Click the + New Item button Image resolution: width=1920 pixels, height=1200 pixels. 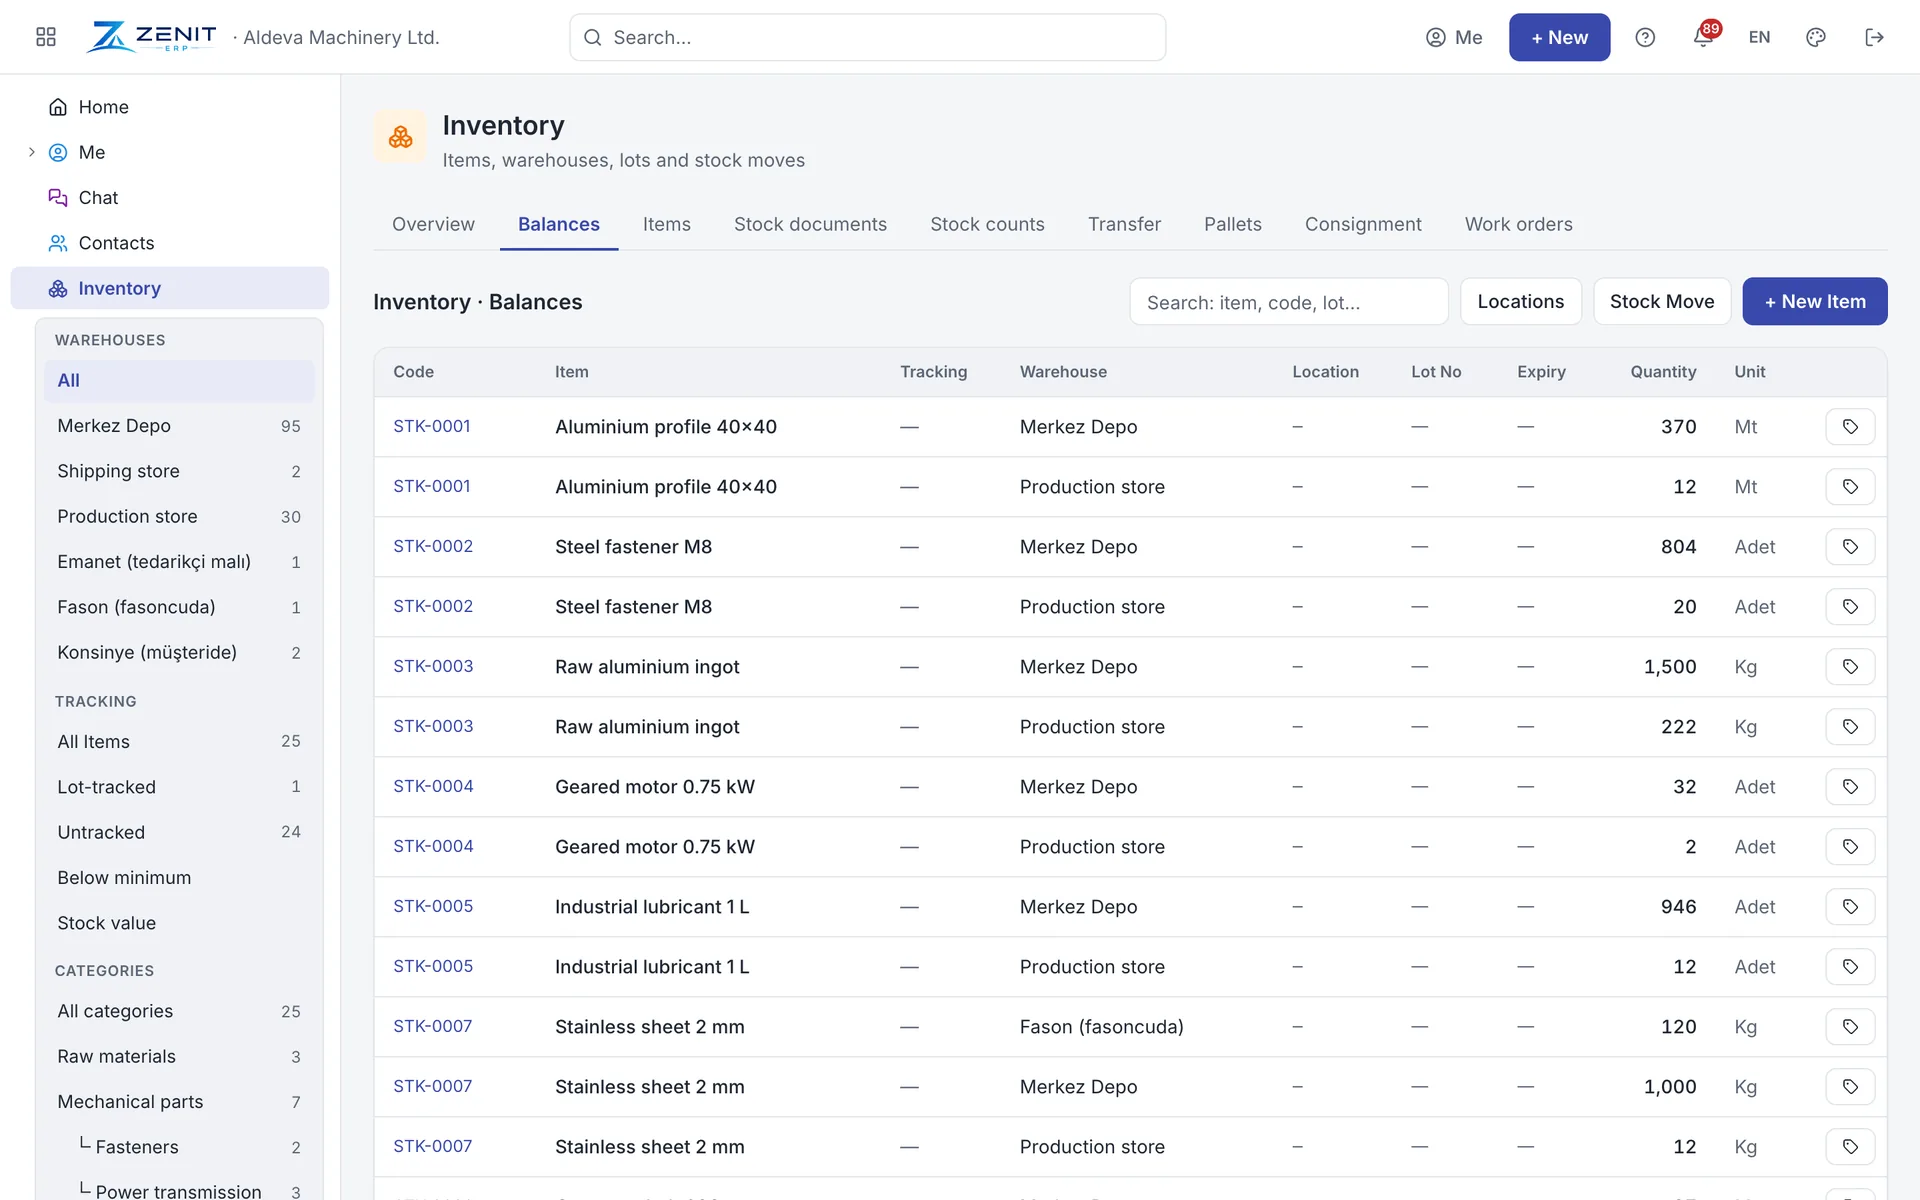click(1814, 301)
